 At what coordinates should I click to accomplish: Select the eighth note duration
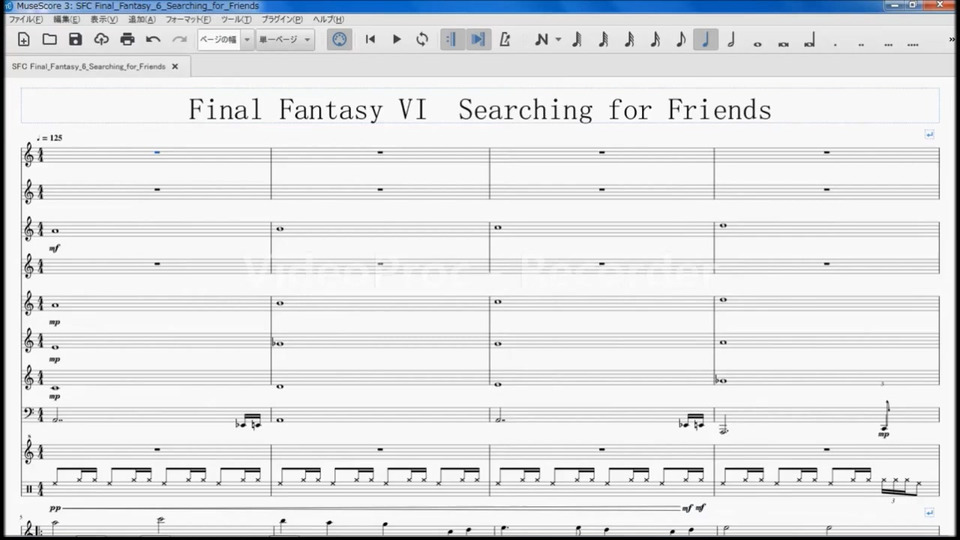tap(680, 40)
